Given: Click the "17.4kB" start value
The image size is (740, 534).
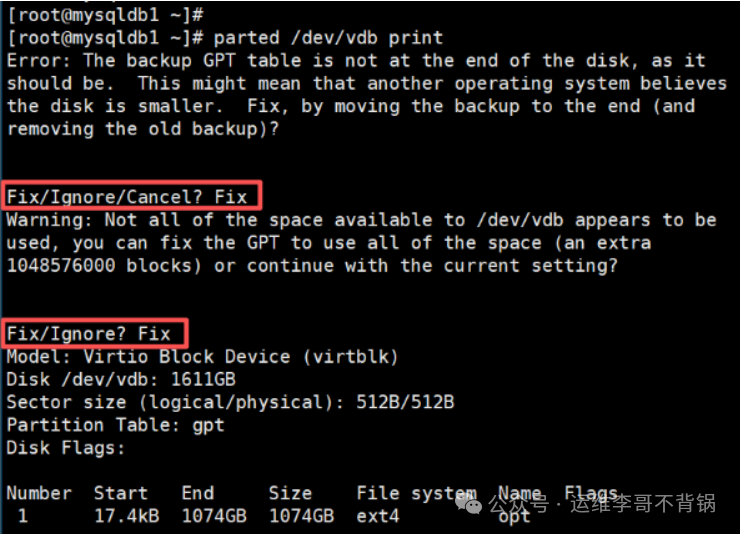Looking at the screenshot, I should (127, 516).
